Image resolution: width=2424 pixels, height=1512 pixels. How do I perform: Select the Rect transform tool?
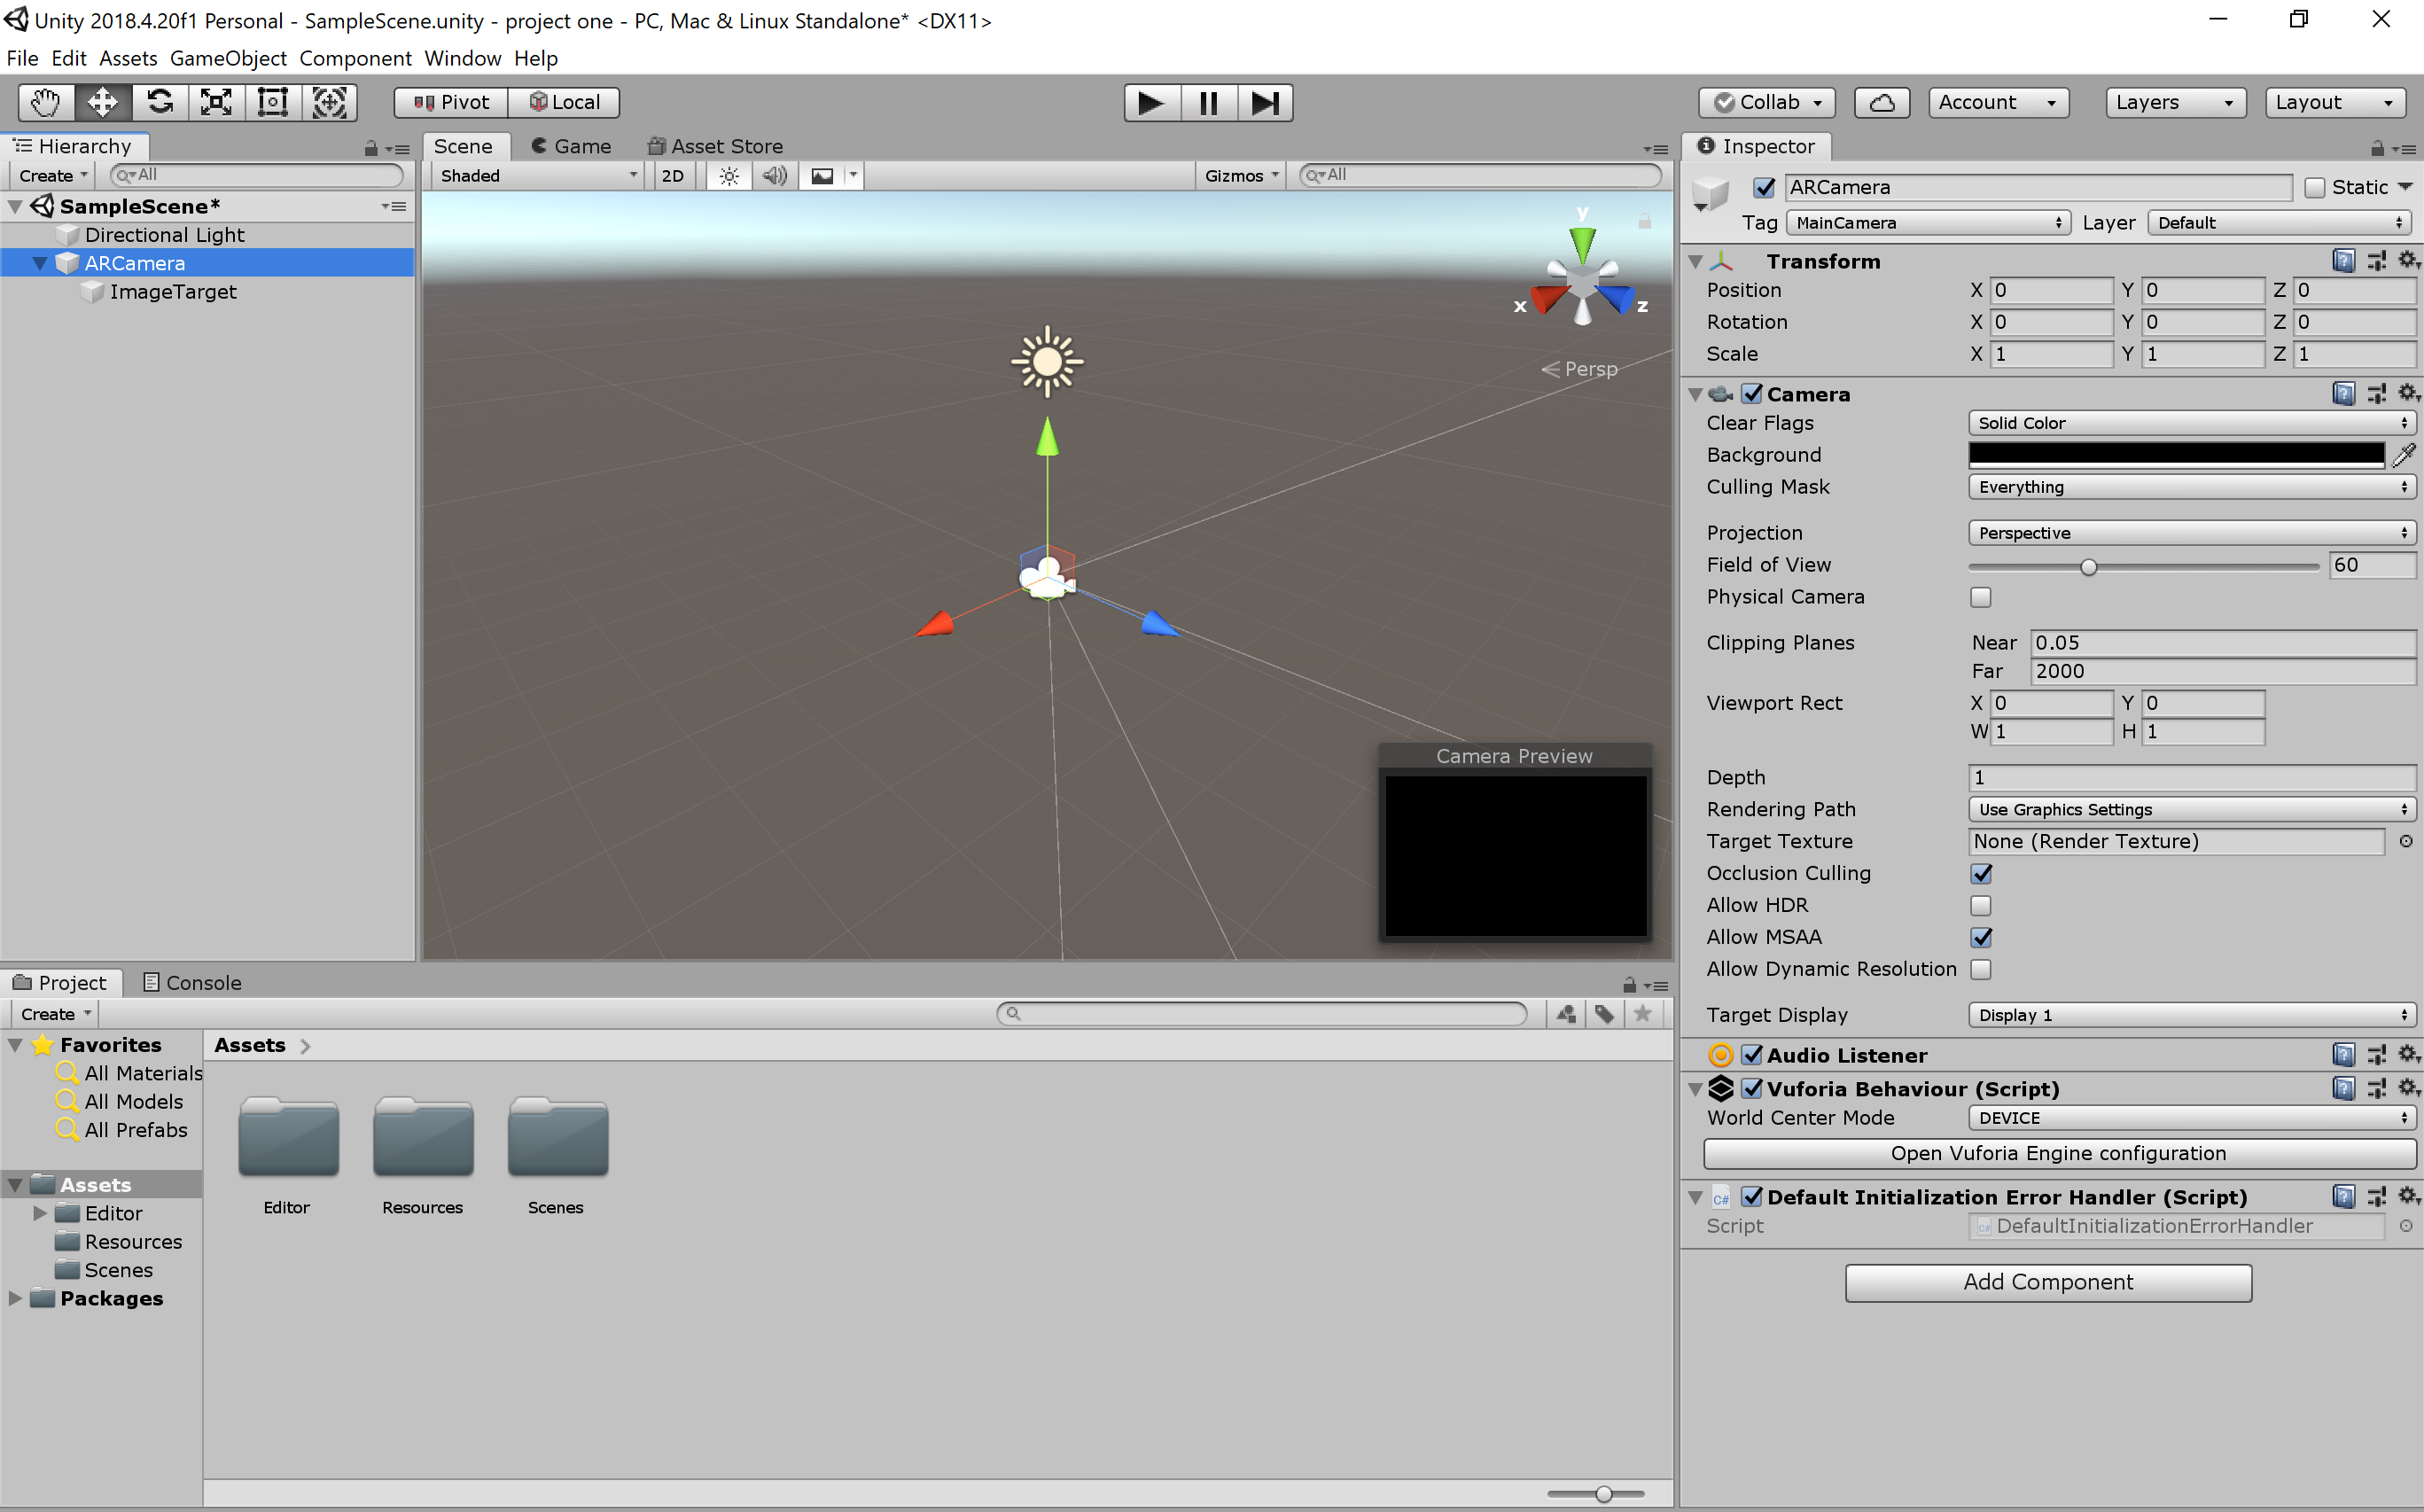[273, 102]
